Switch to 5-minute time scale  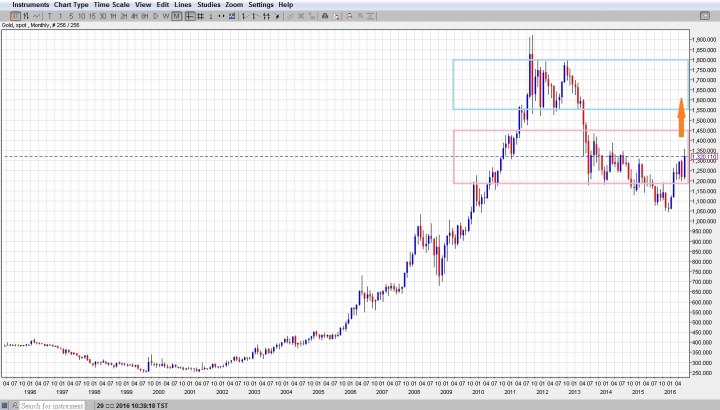tap(71, 16)
